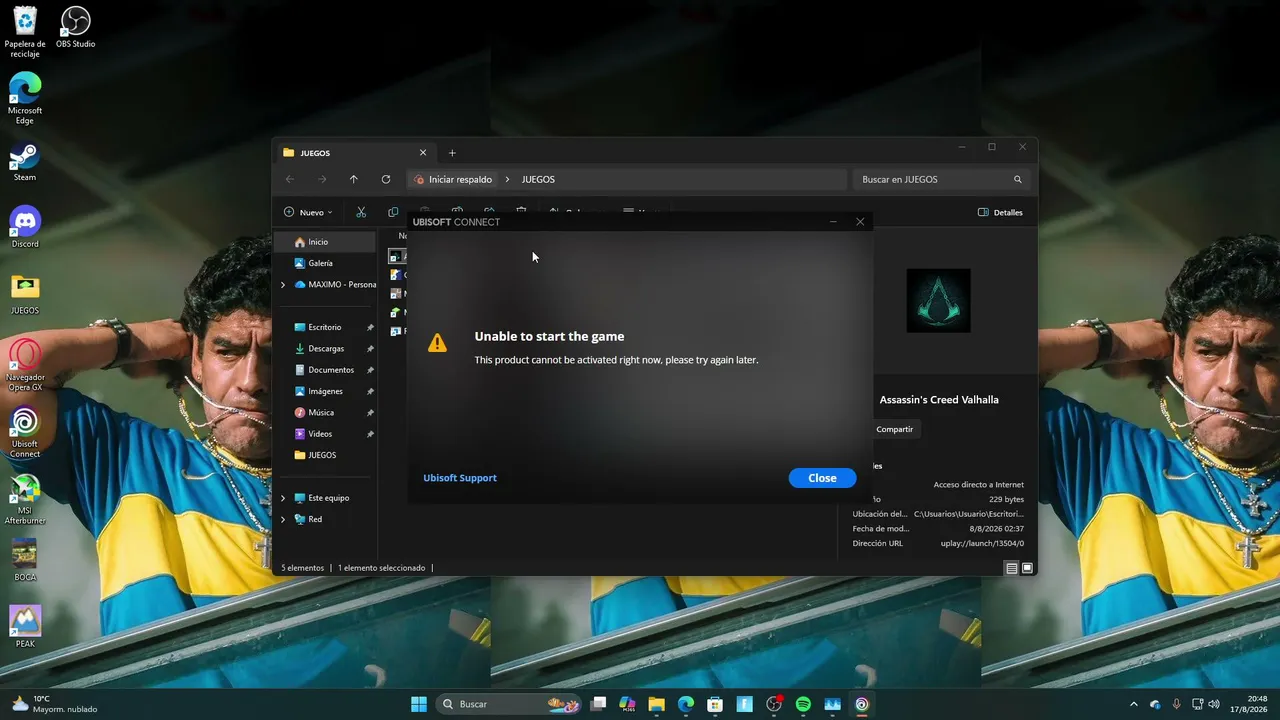The image size is (1280, 720).
Task: Click Iniciar respaldo in the address bar
Action: (x=460, y=180)
